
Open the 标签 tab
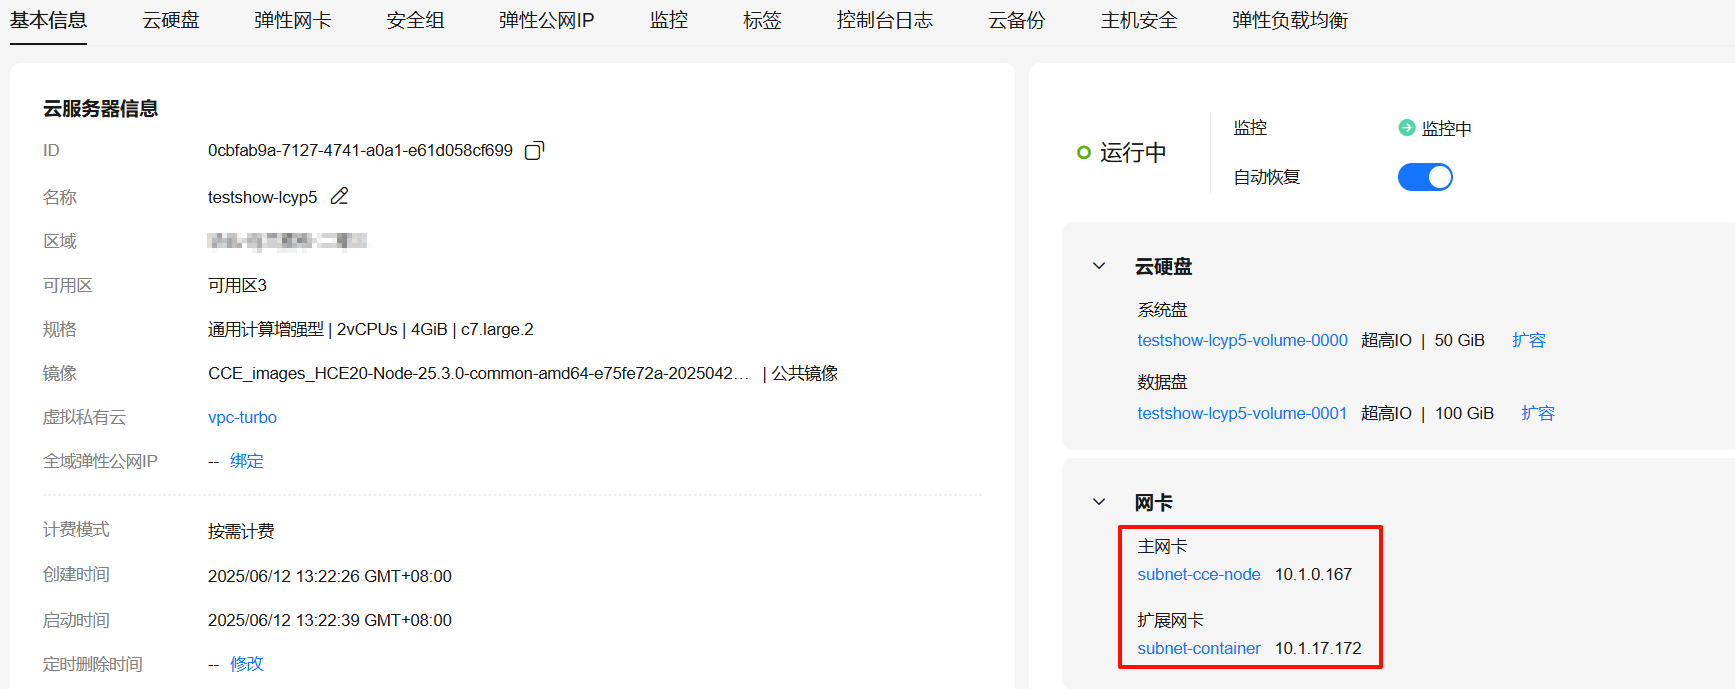pos(762,20)
